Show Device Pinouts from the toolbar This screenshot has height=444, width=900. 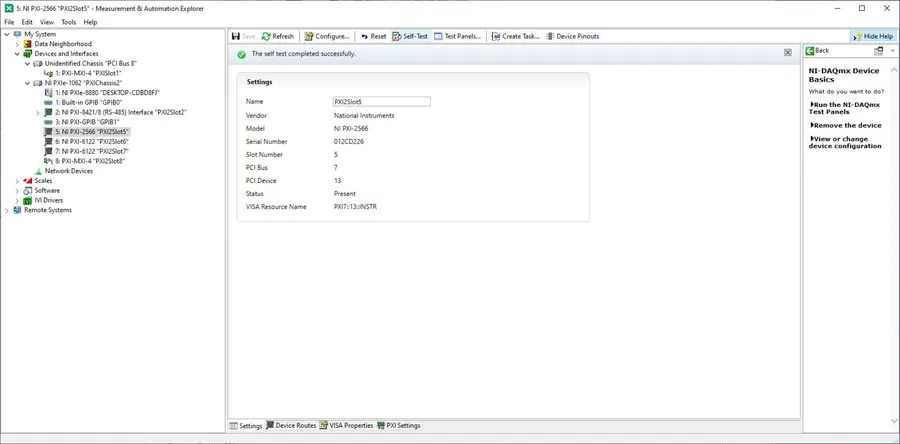coord(572,36)
